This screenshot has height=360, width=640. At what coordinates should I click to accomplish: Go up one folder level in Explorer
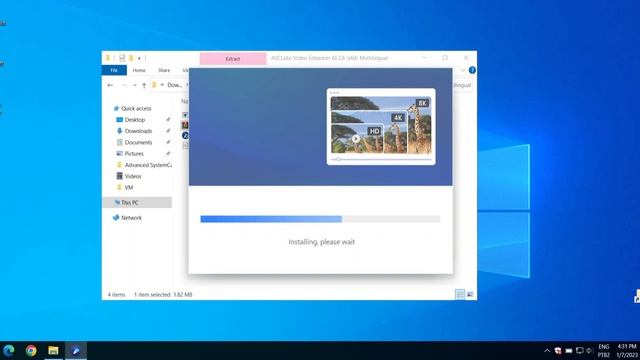coord(144,85)
